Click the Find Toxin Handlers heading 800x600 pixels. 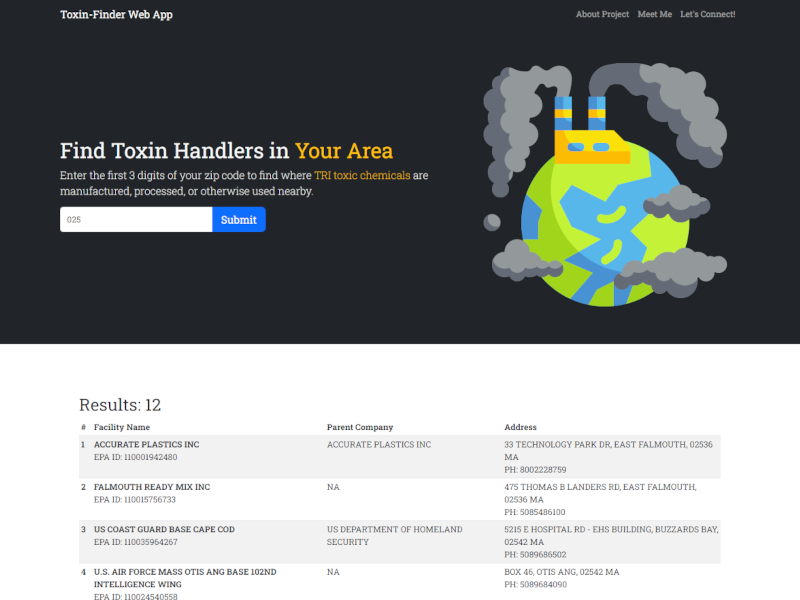[226, 151]
